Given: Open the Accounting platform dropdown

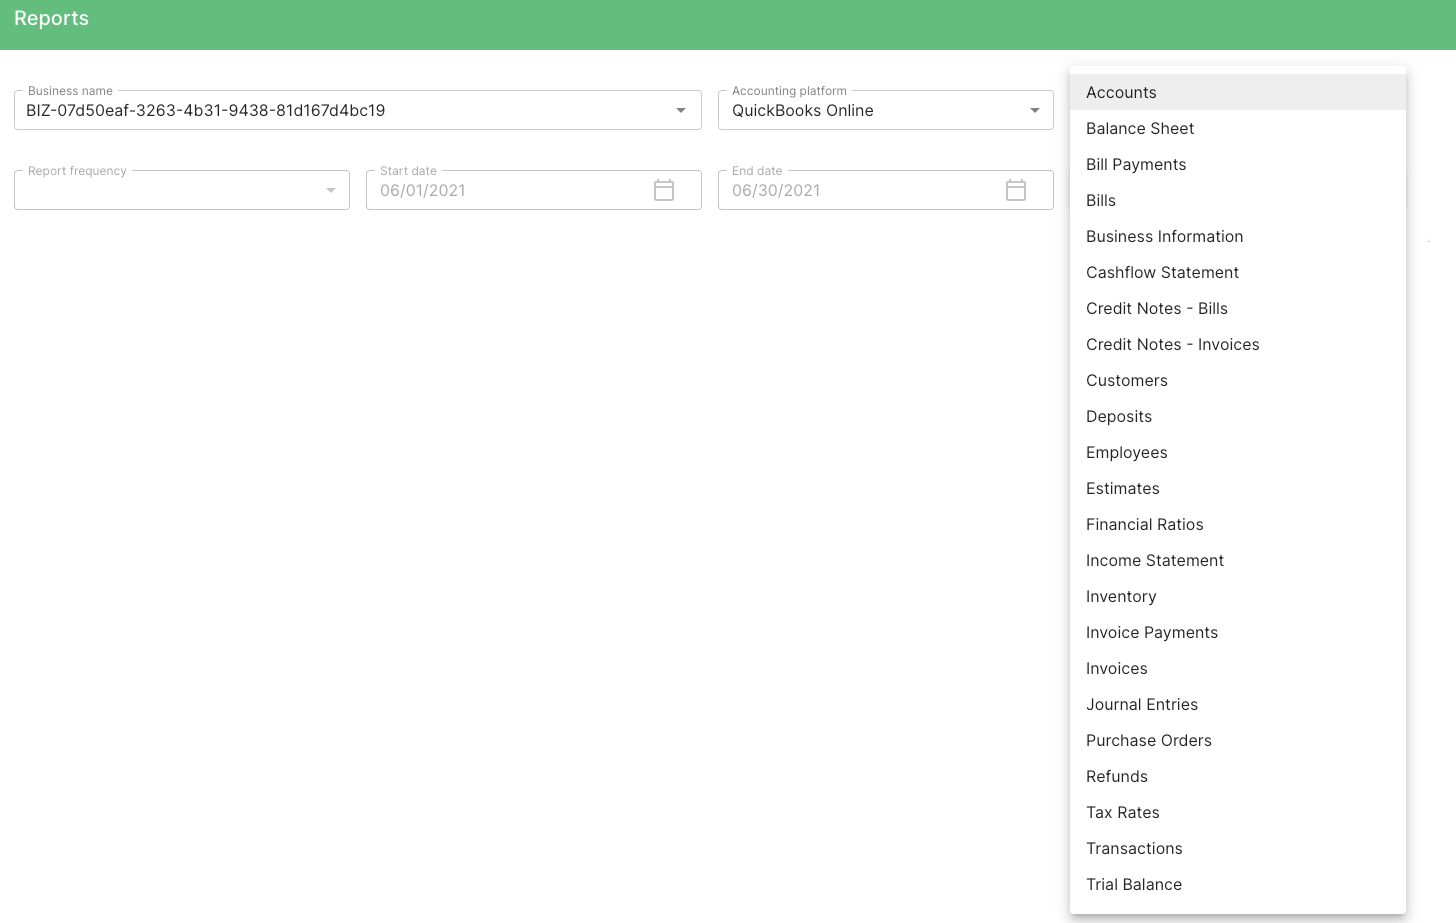Looking at the screenshot, I should pos(1035,110).
